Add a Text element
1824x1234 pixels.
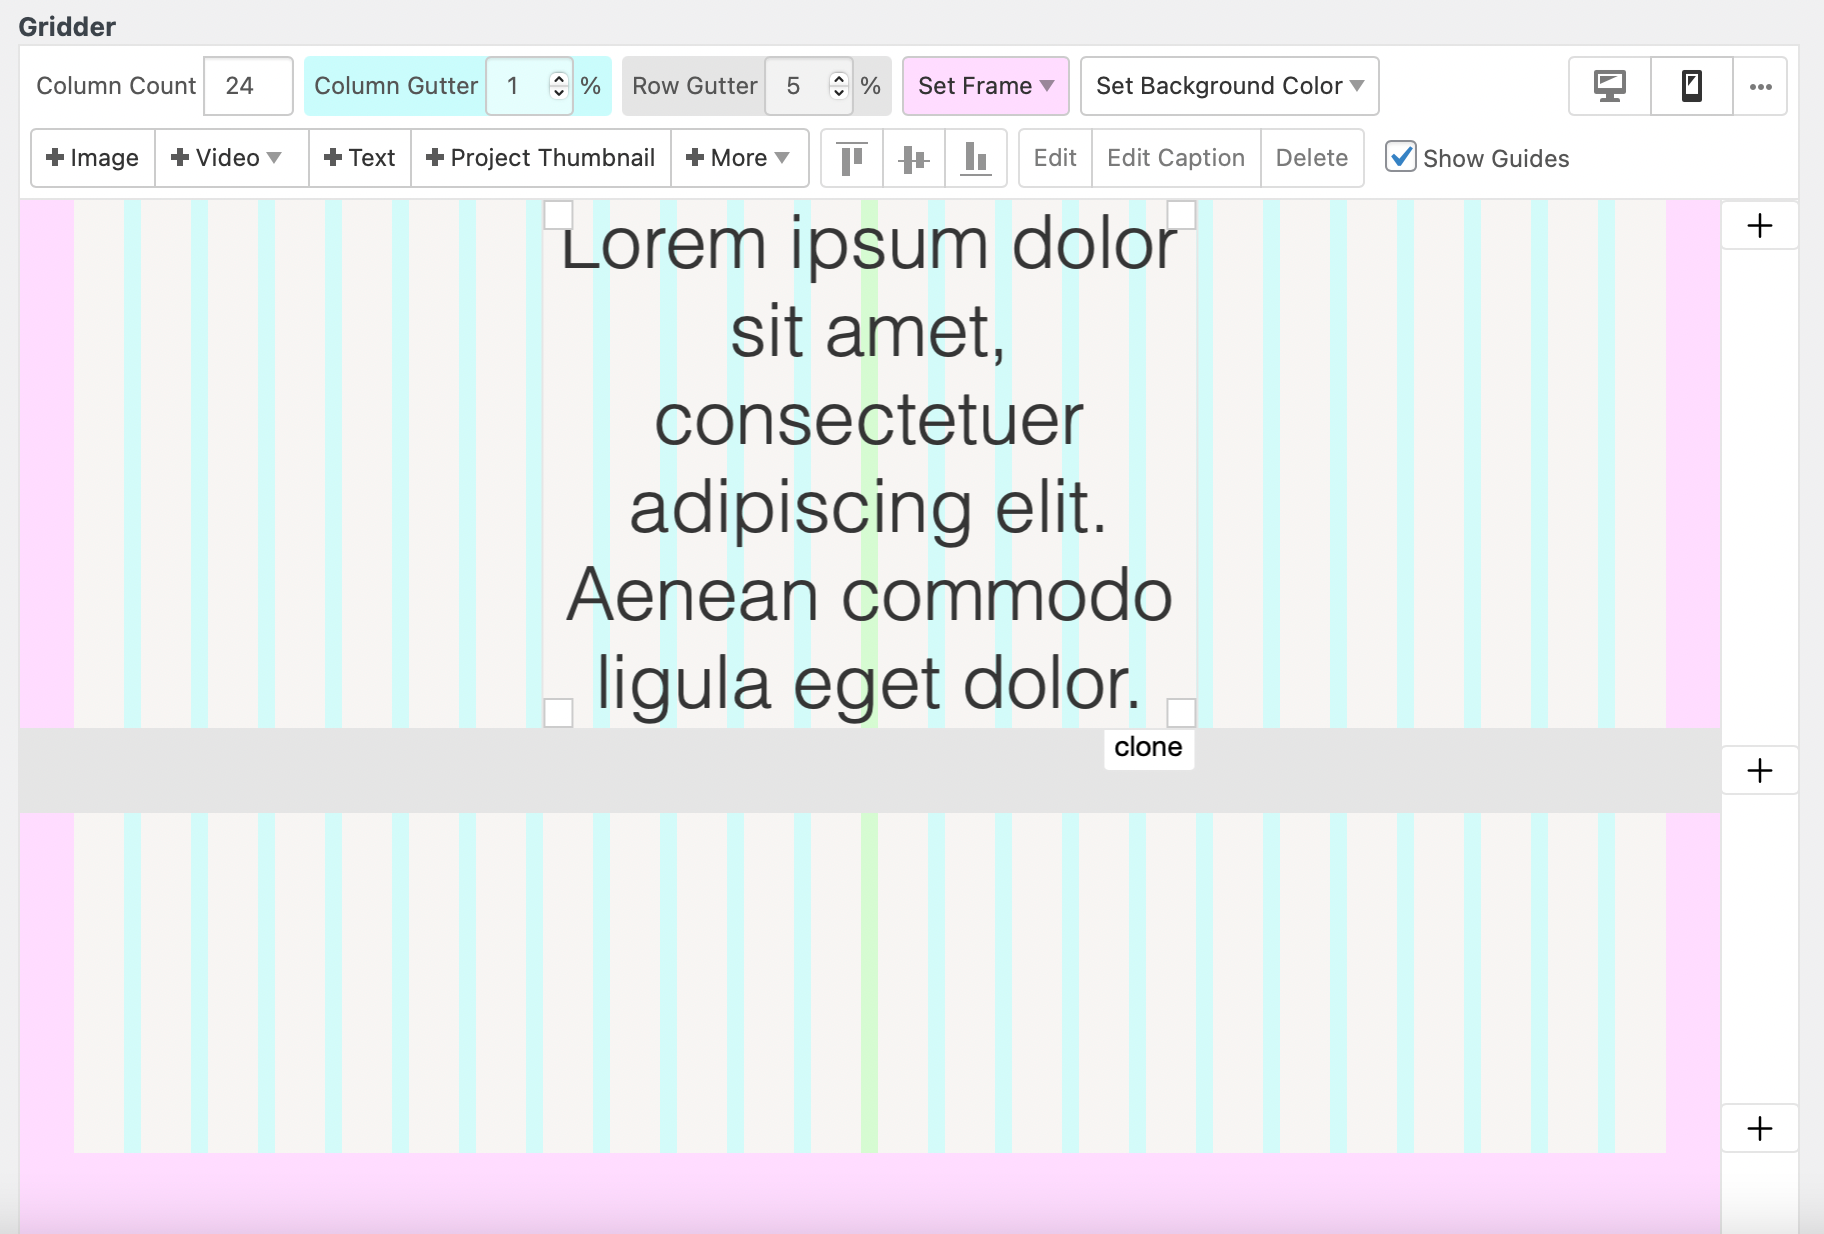pyautogui.click(x=360, y=158)
